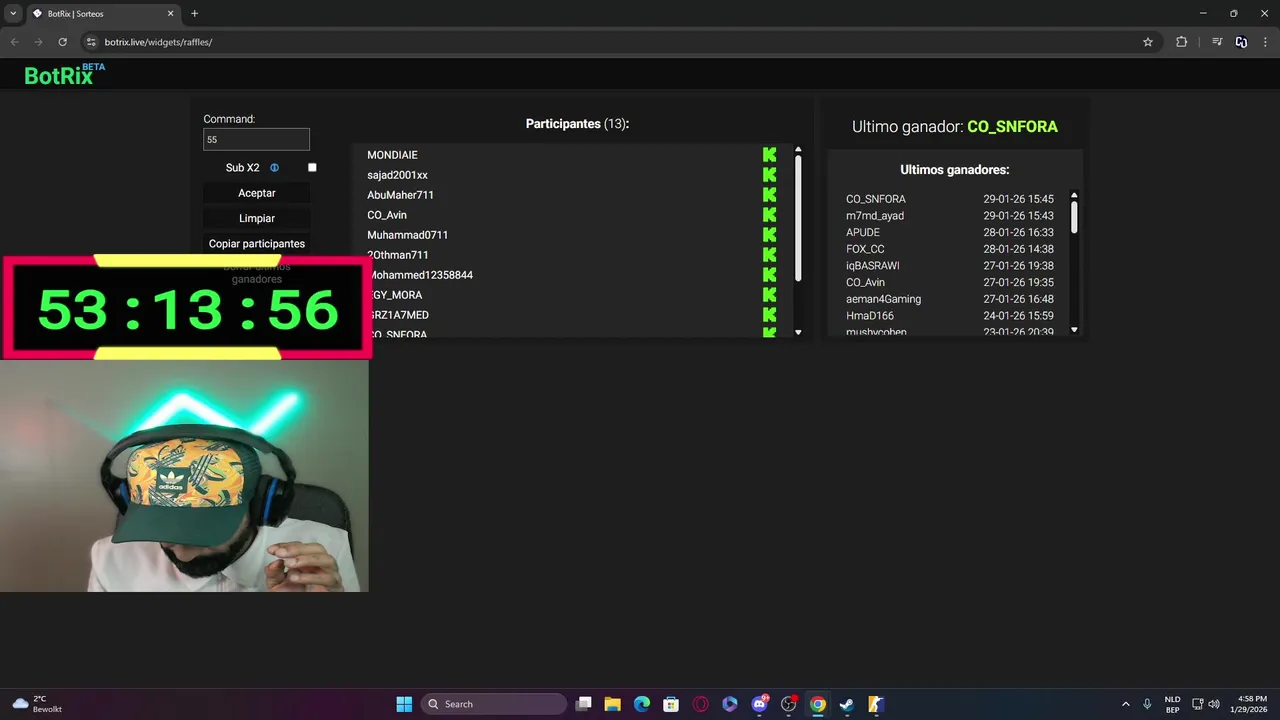Bookmark this page with star icon

point(1148,42)
